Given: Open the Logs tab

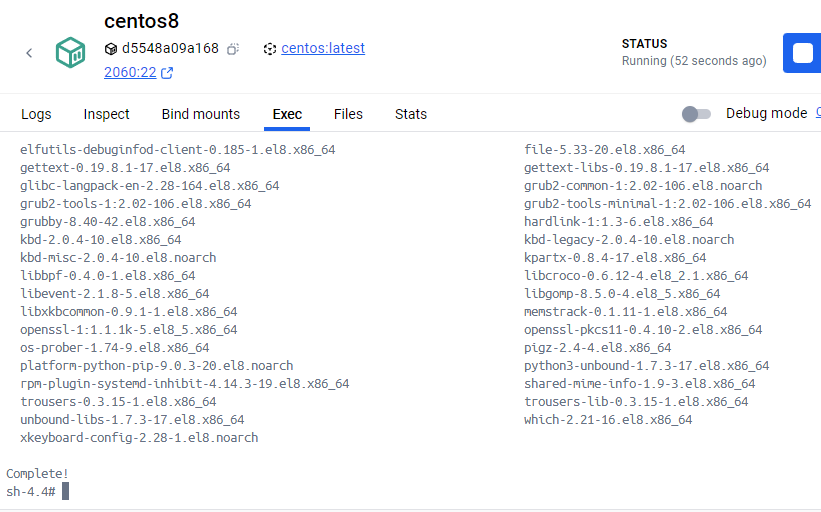Looking at the screenshot, I should click(36, 114).
